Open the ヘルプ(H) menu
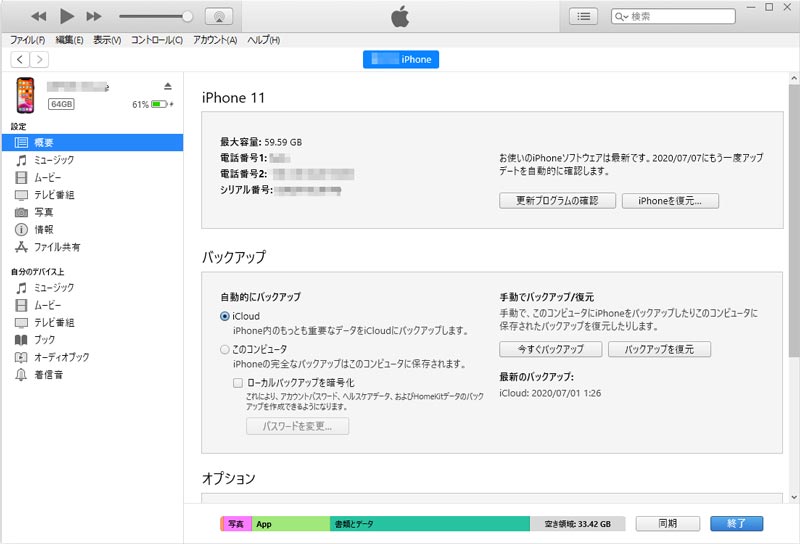800x544 pixels. [x=263, y=40]
